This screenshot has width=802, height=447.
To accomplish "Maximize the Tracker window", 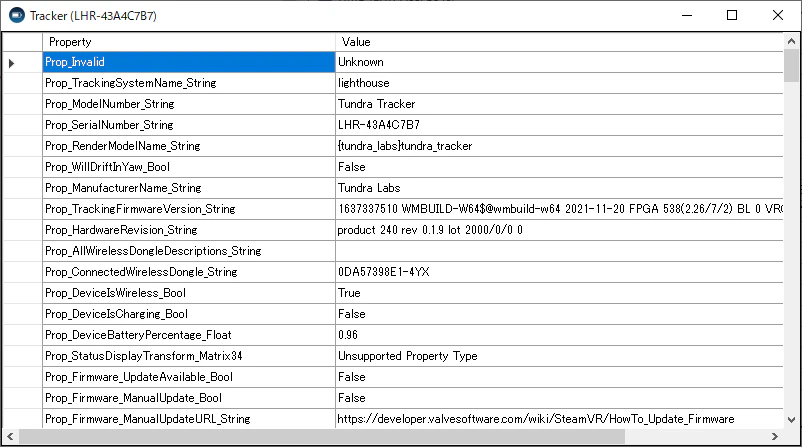I will [732, 15].
